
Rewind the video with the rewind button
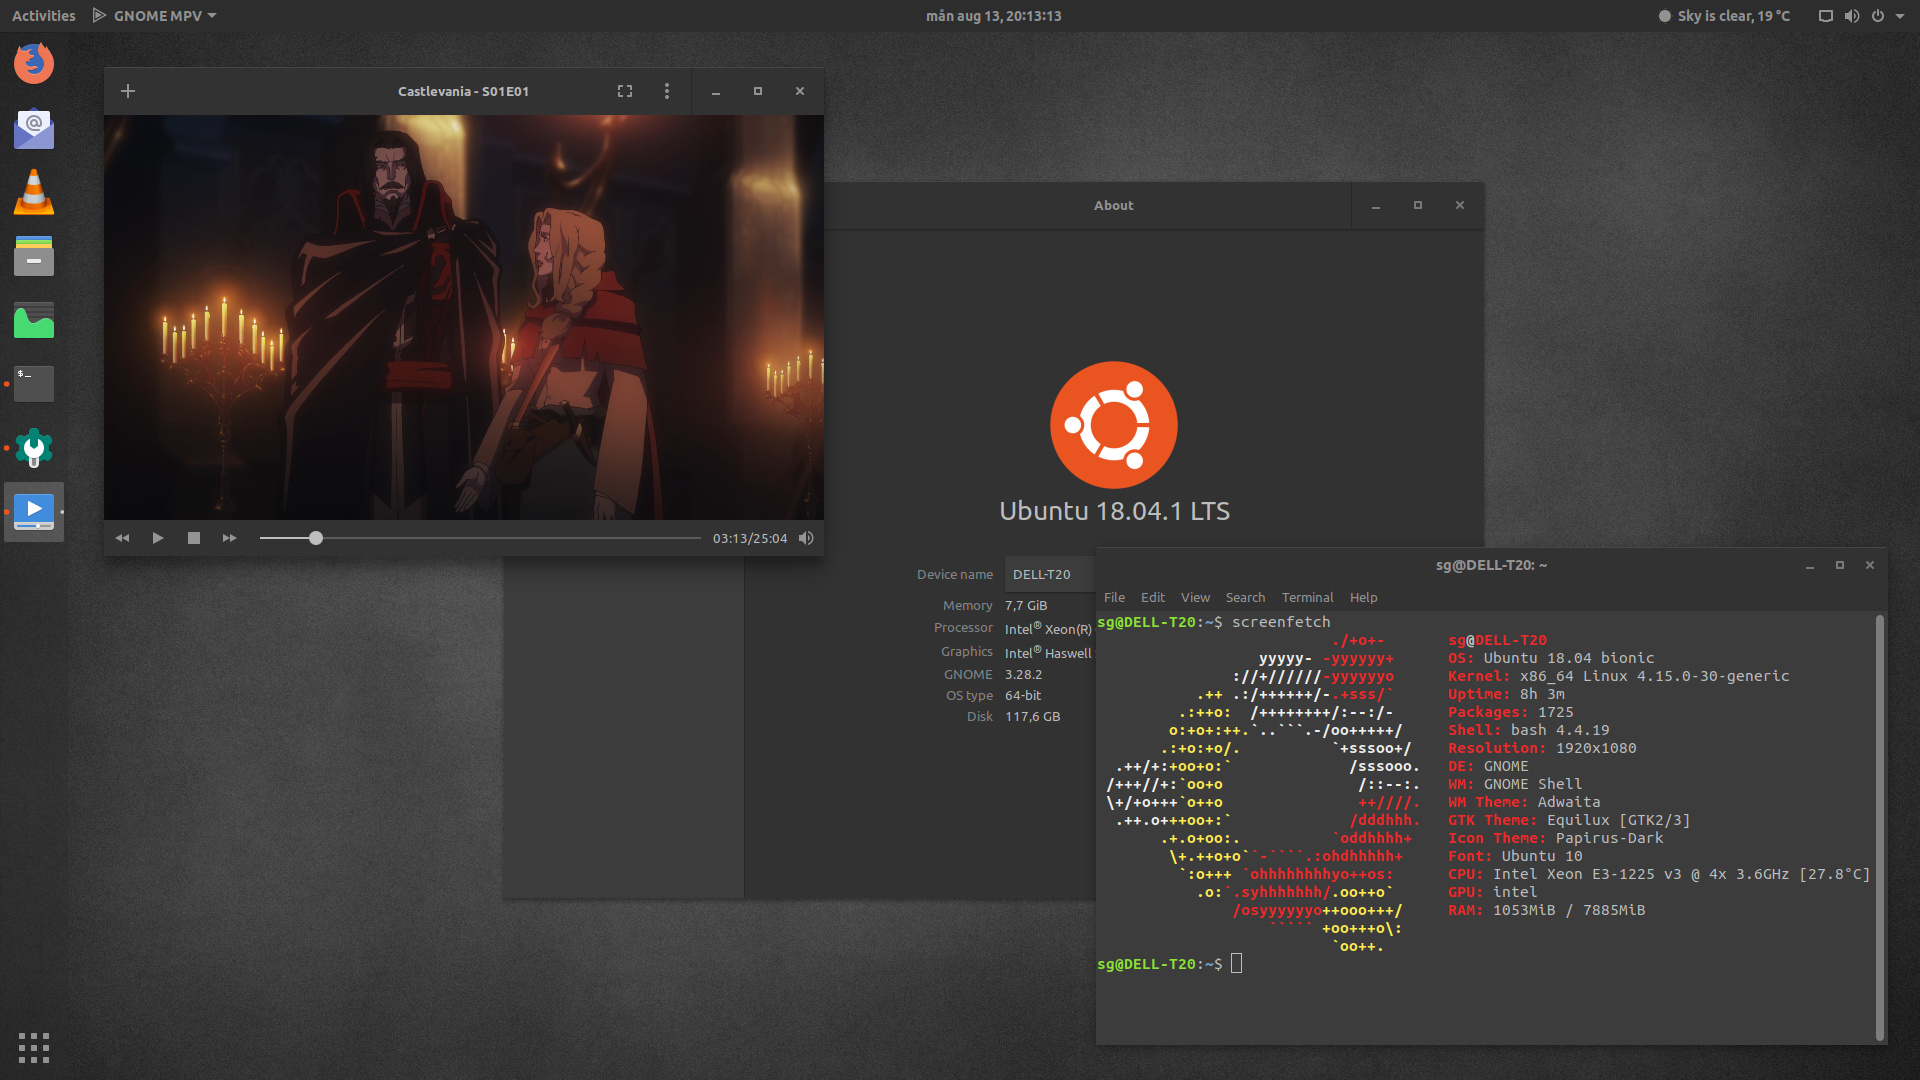coord(122,538)
